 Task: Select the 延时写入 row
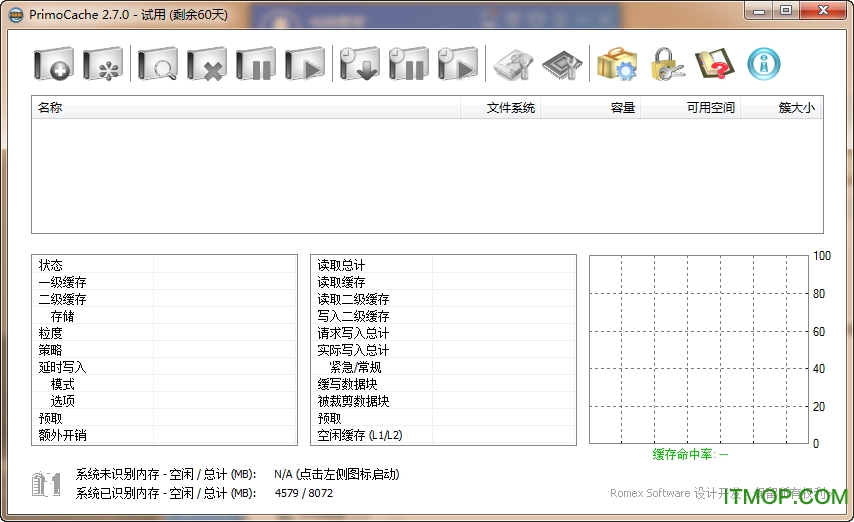(x=164, y=367)
